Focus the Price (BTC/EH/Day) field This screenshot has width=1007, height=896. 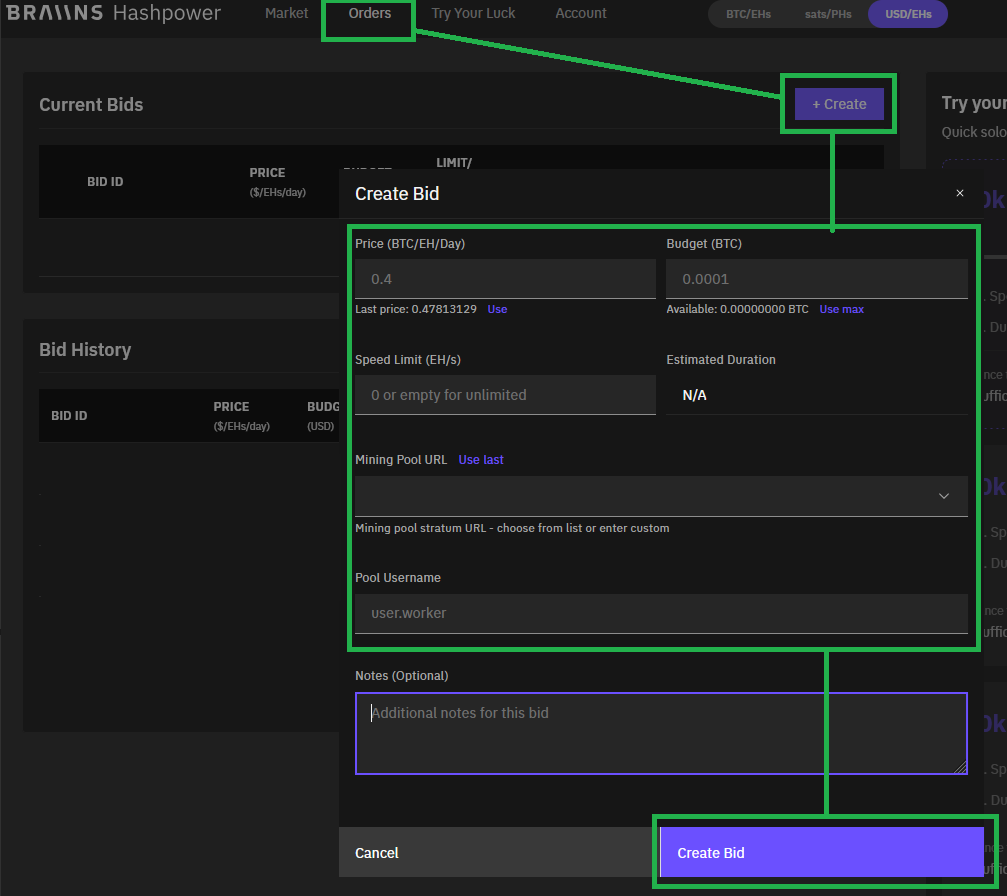(505, 279)
